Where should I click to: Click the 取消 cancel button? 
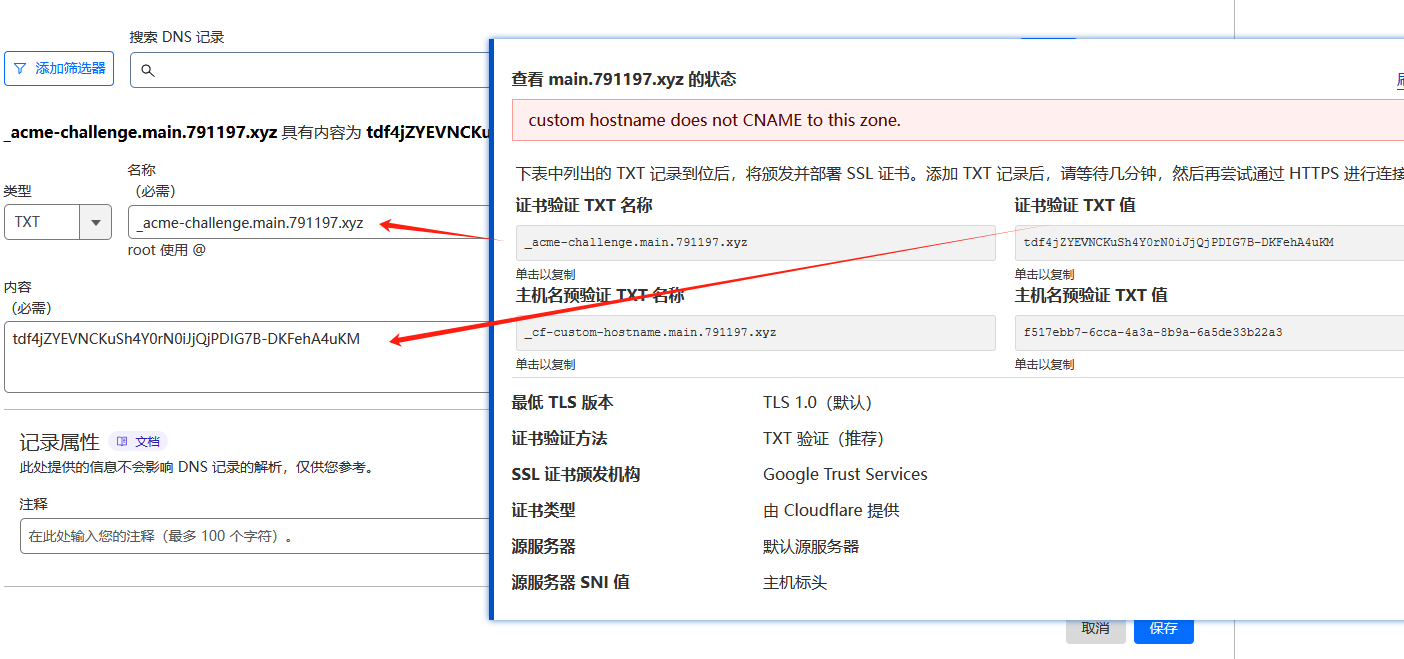tap(1095, 628)
